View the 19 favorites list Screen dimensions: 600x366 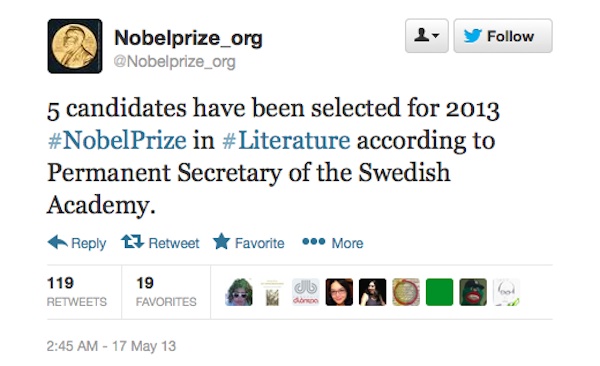166,292
